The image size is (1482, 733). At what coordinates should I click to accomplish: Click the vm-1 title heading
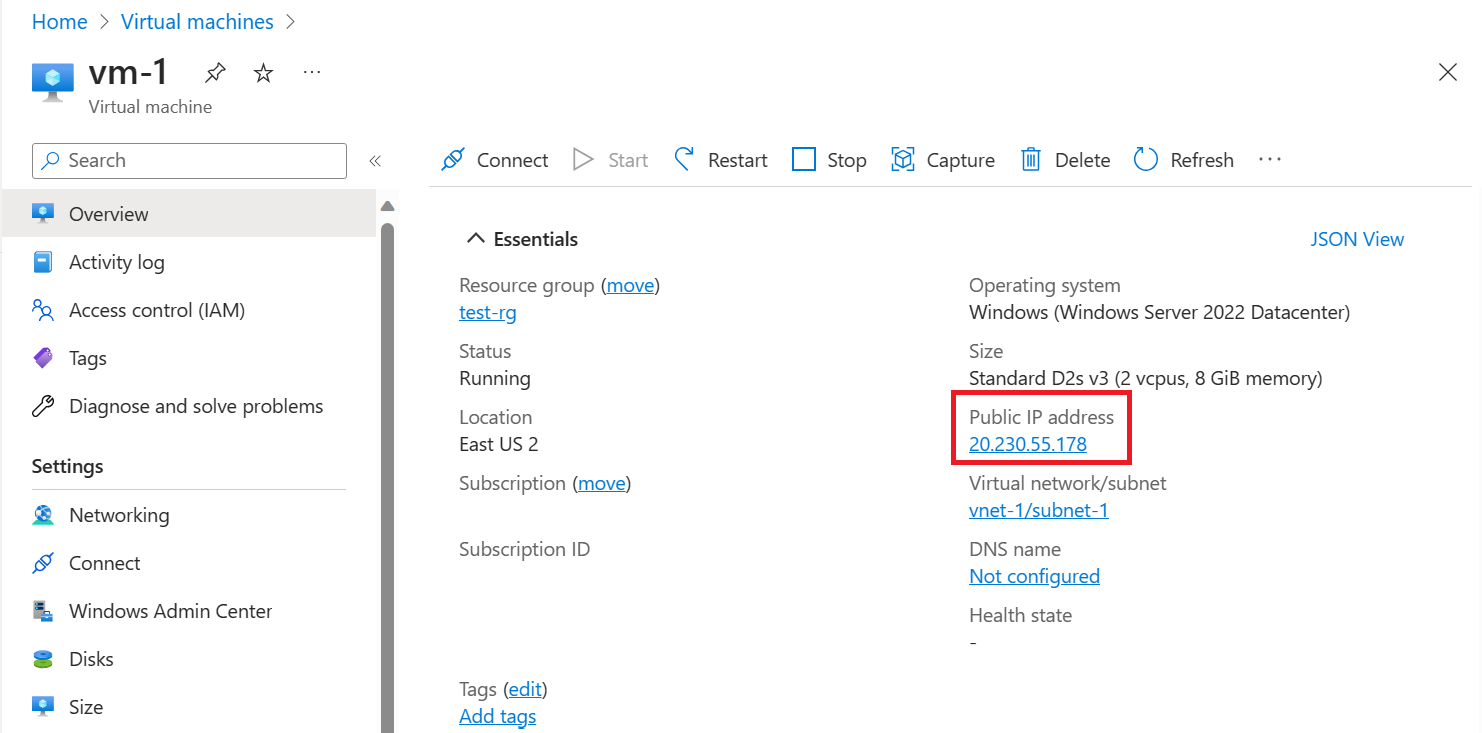[x=129, y=72]
